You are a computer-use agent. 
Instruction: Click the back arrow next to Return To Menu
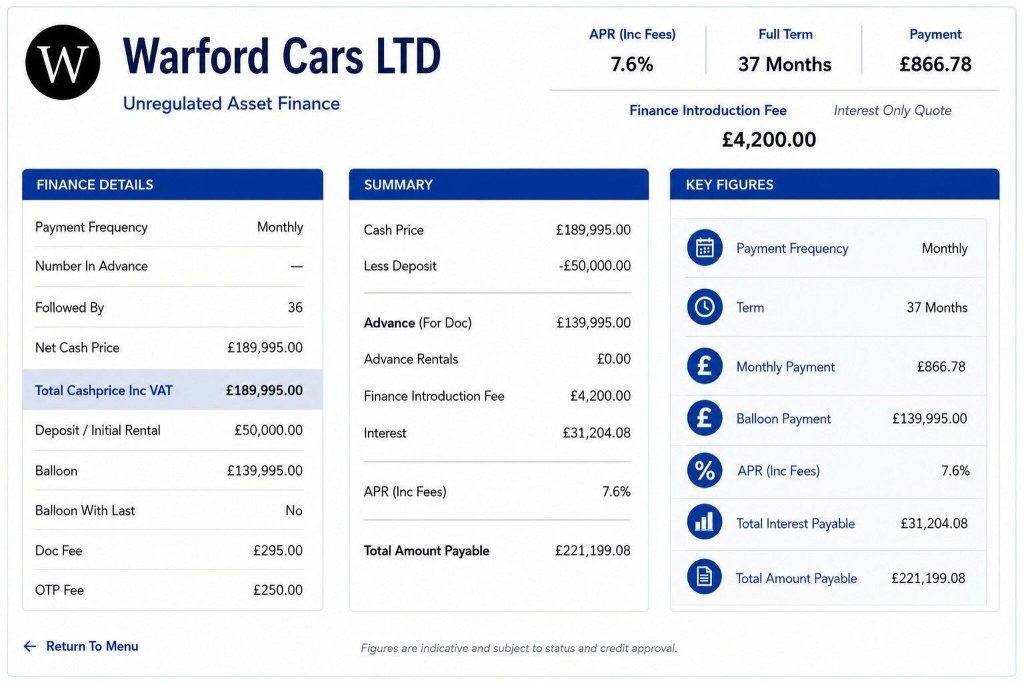pos(29,646)
